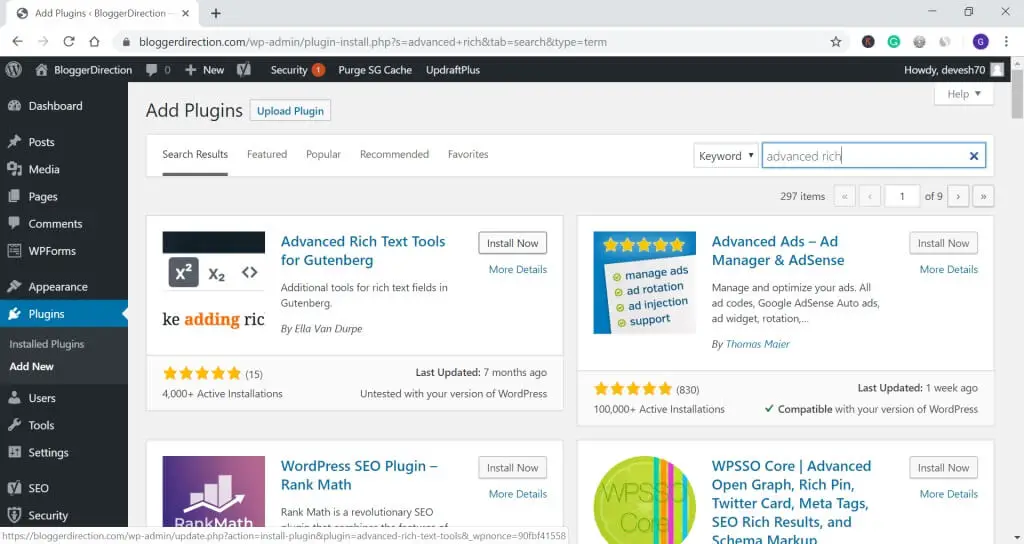Install Advanced Ads plugin
The image size is (1024, 544).
pos(943,243)
